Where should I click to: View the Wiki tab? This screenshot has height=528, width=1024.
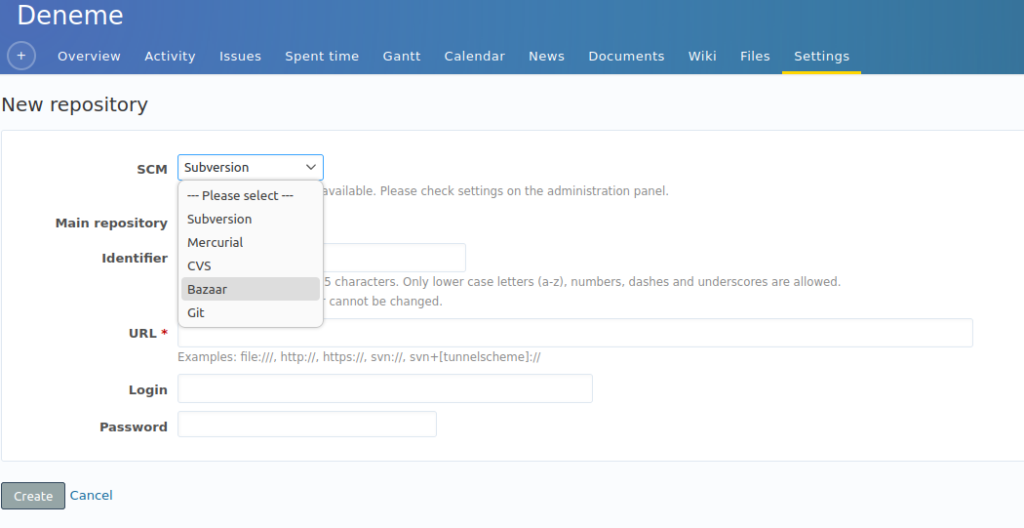coord(702,56)
